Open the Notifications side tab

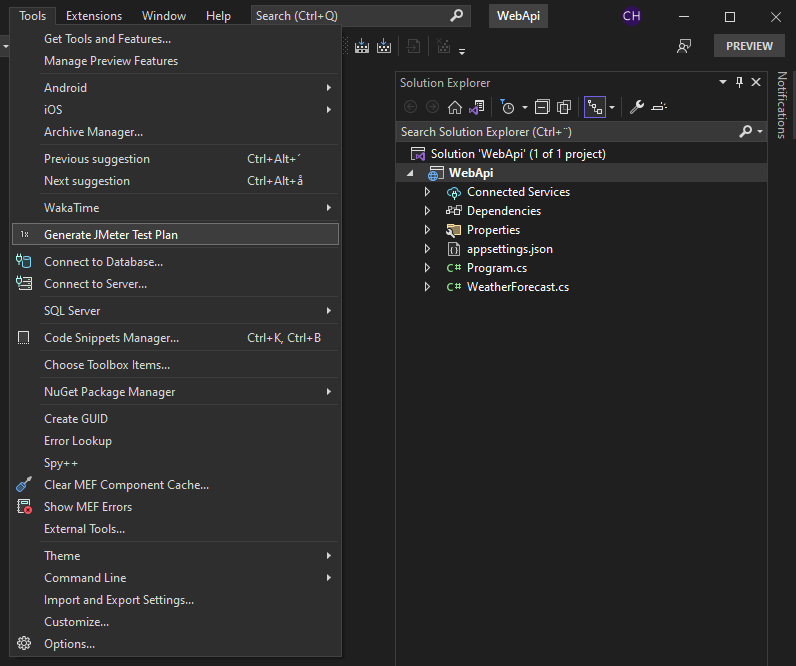click(782, 105)
